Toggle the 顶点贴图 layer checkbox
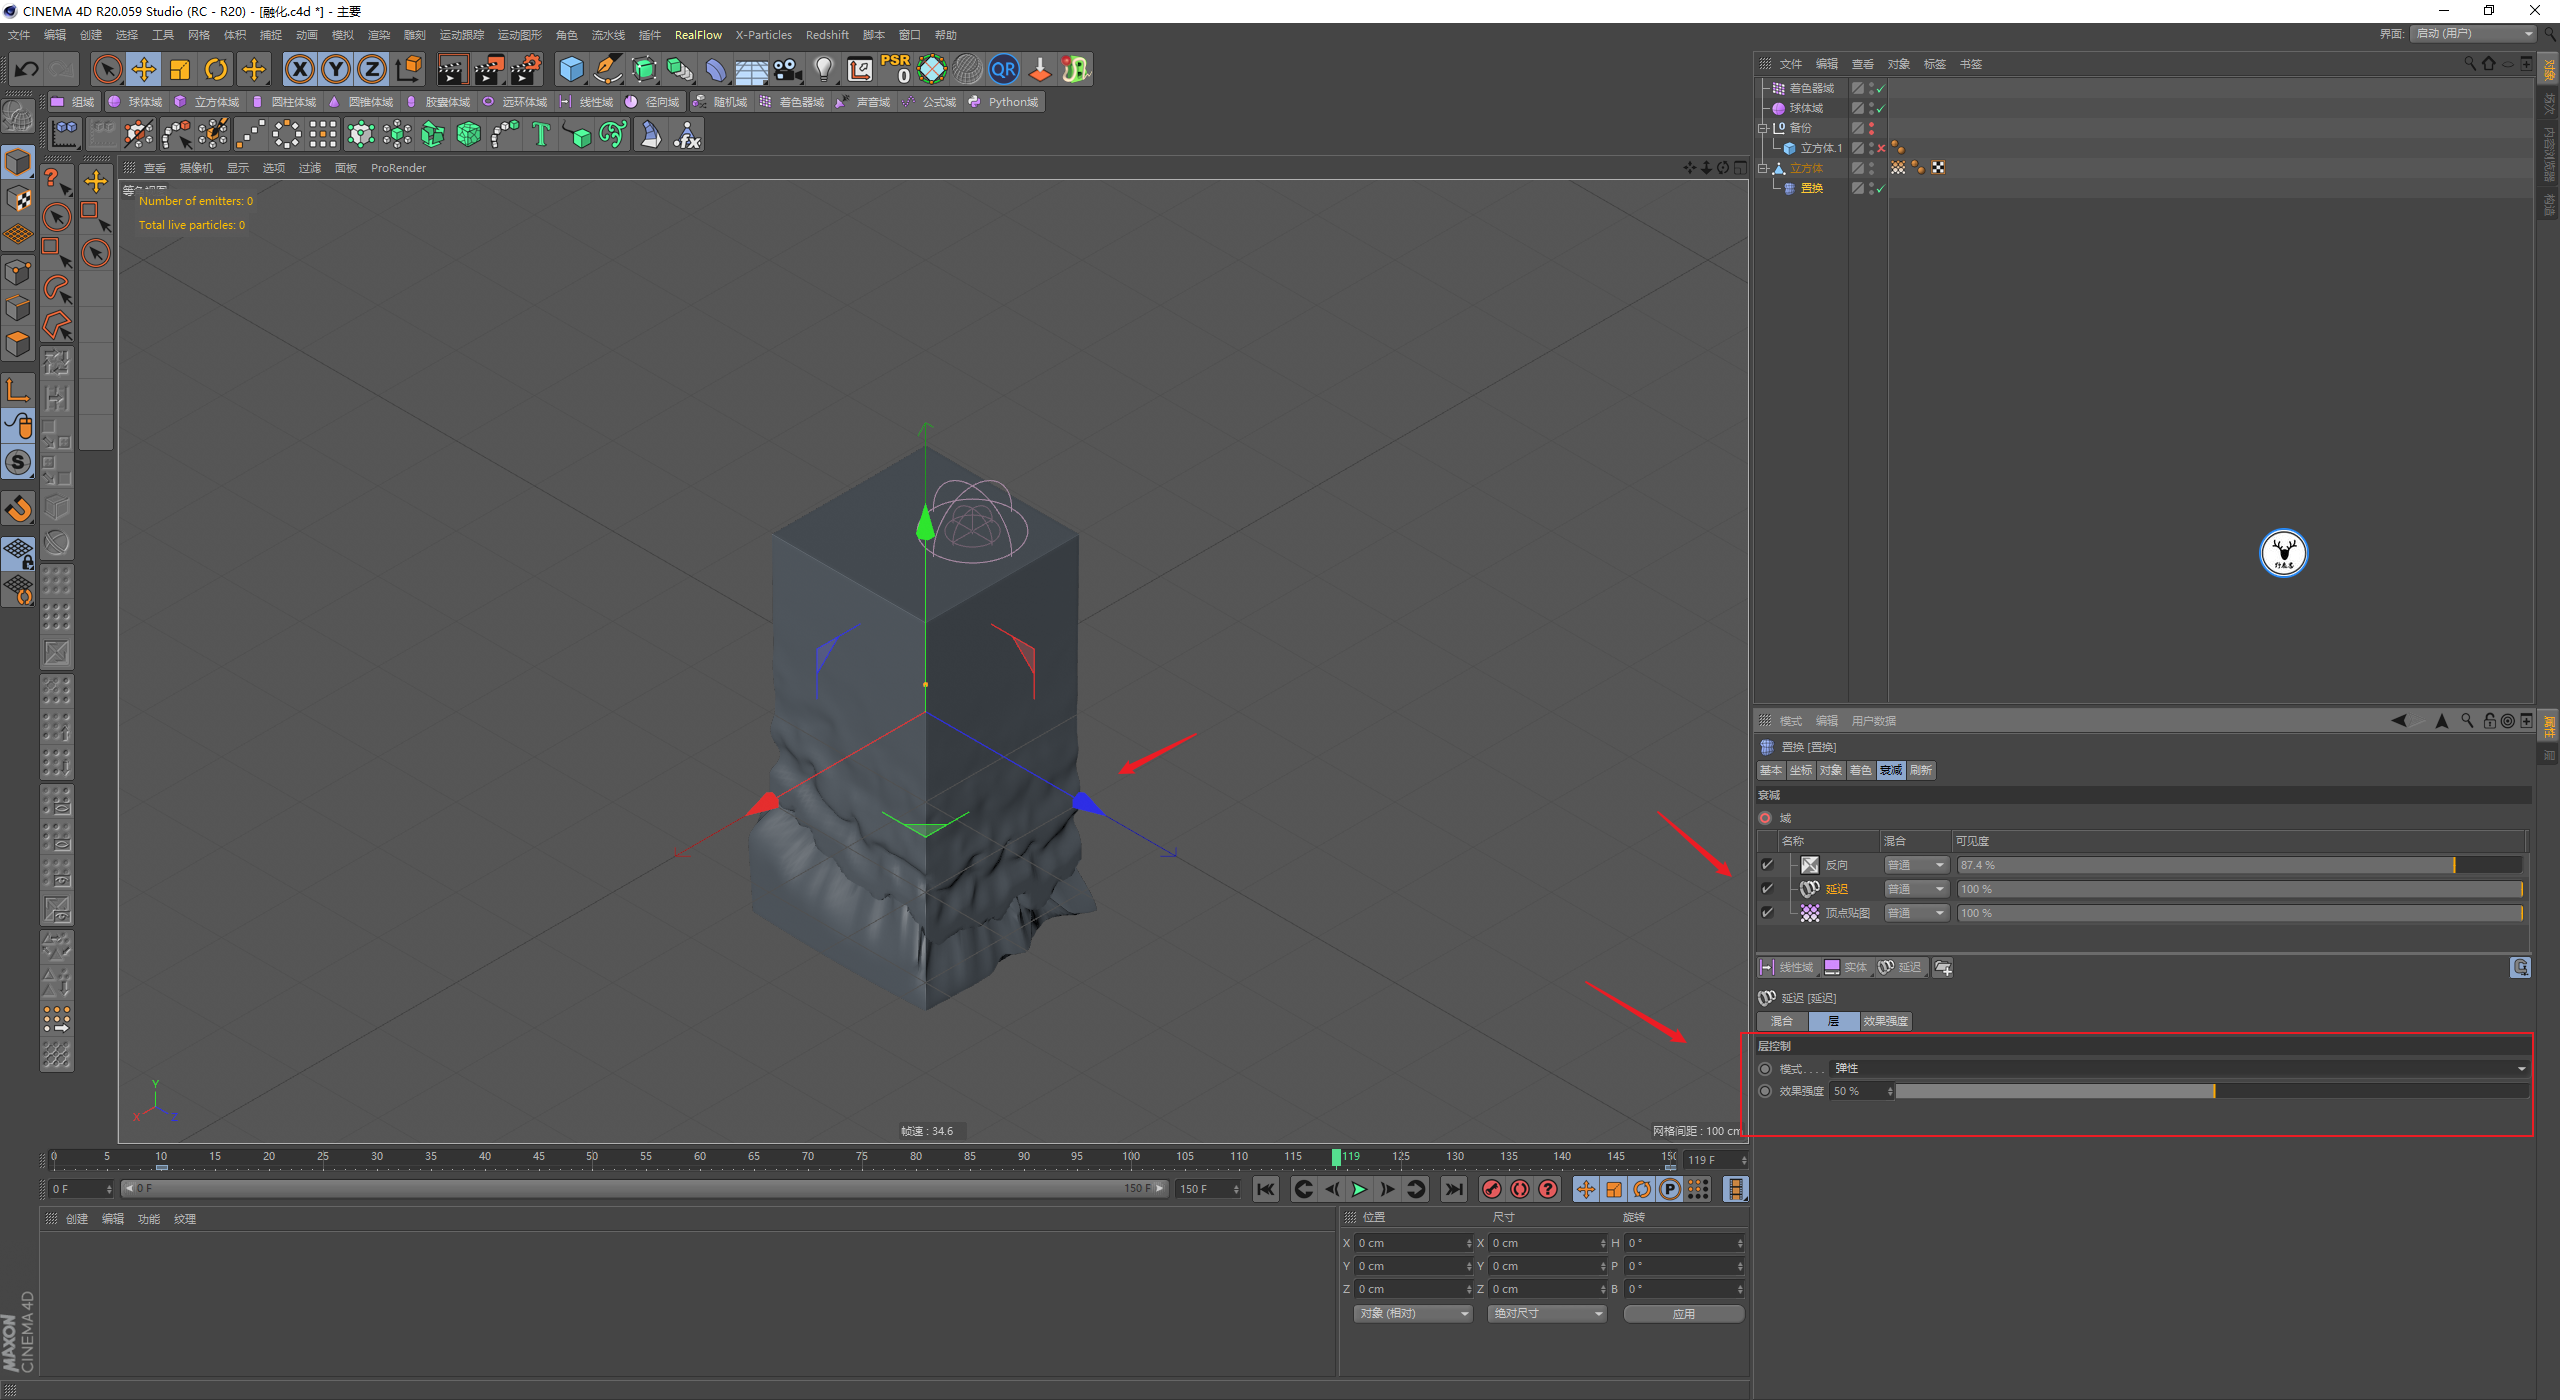2560x1400 pixels. [1767, 913]
